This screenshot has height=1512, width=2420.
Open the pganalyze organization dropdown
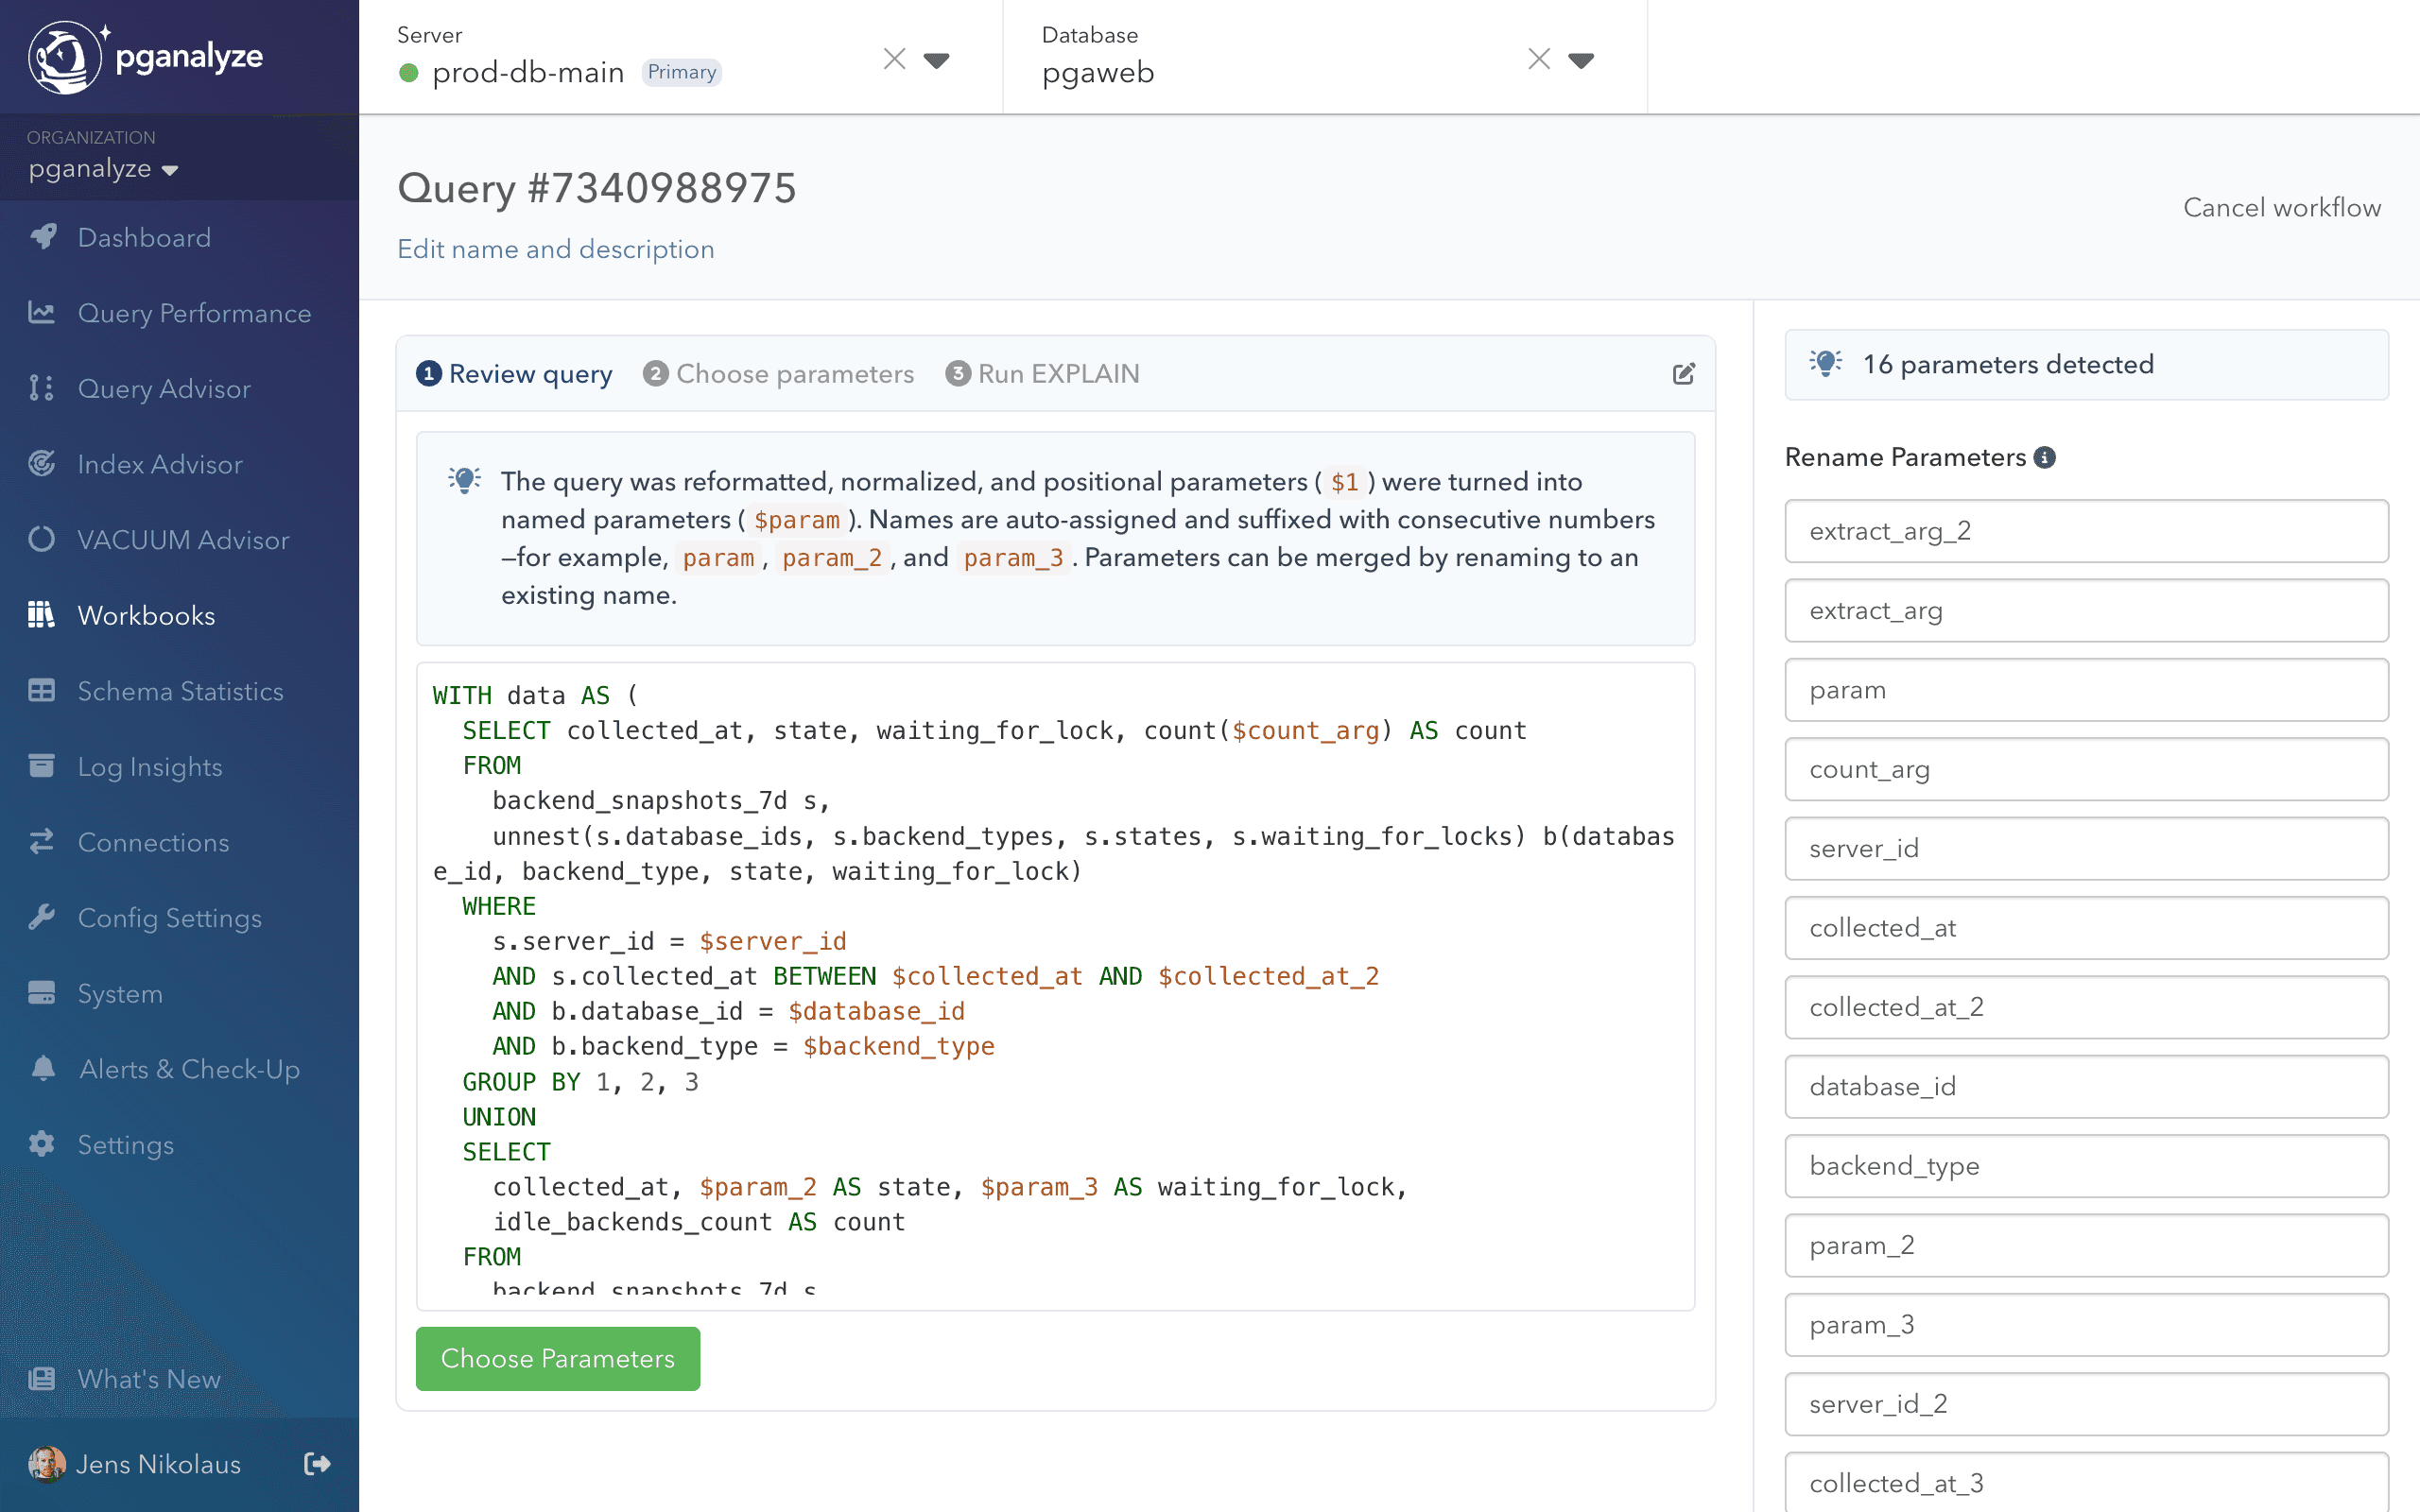point(103,169)
